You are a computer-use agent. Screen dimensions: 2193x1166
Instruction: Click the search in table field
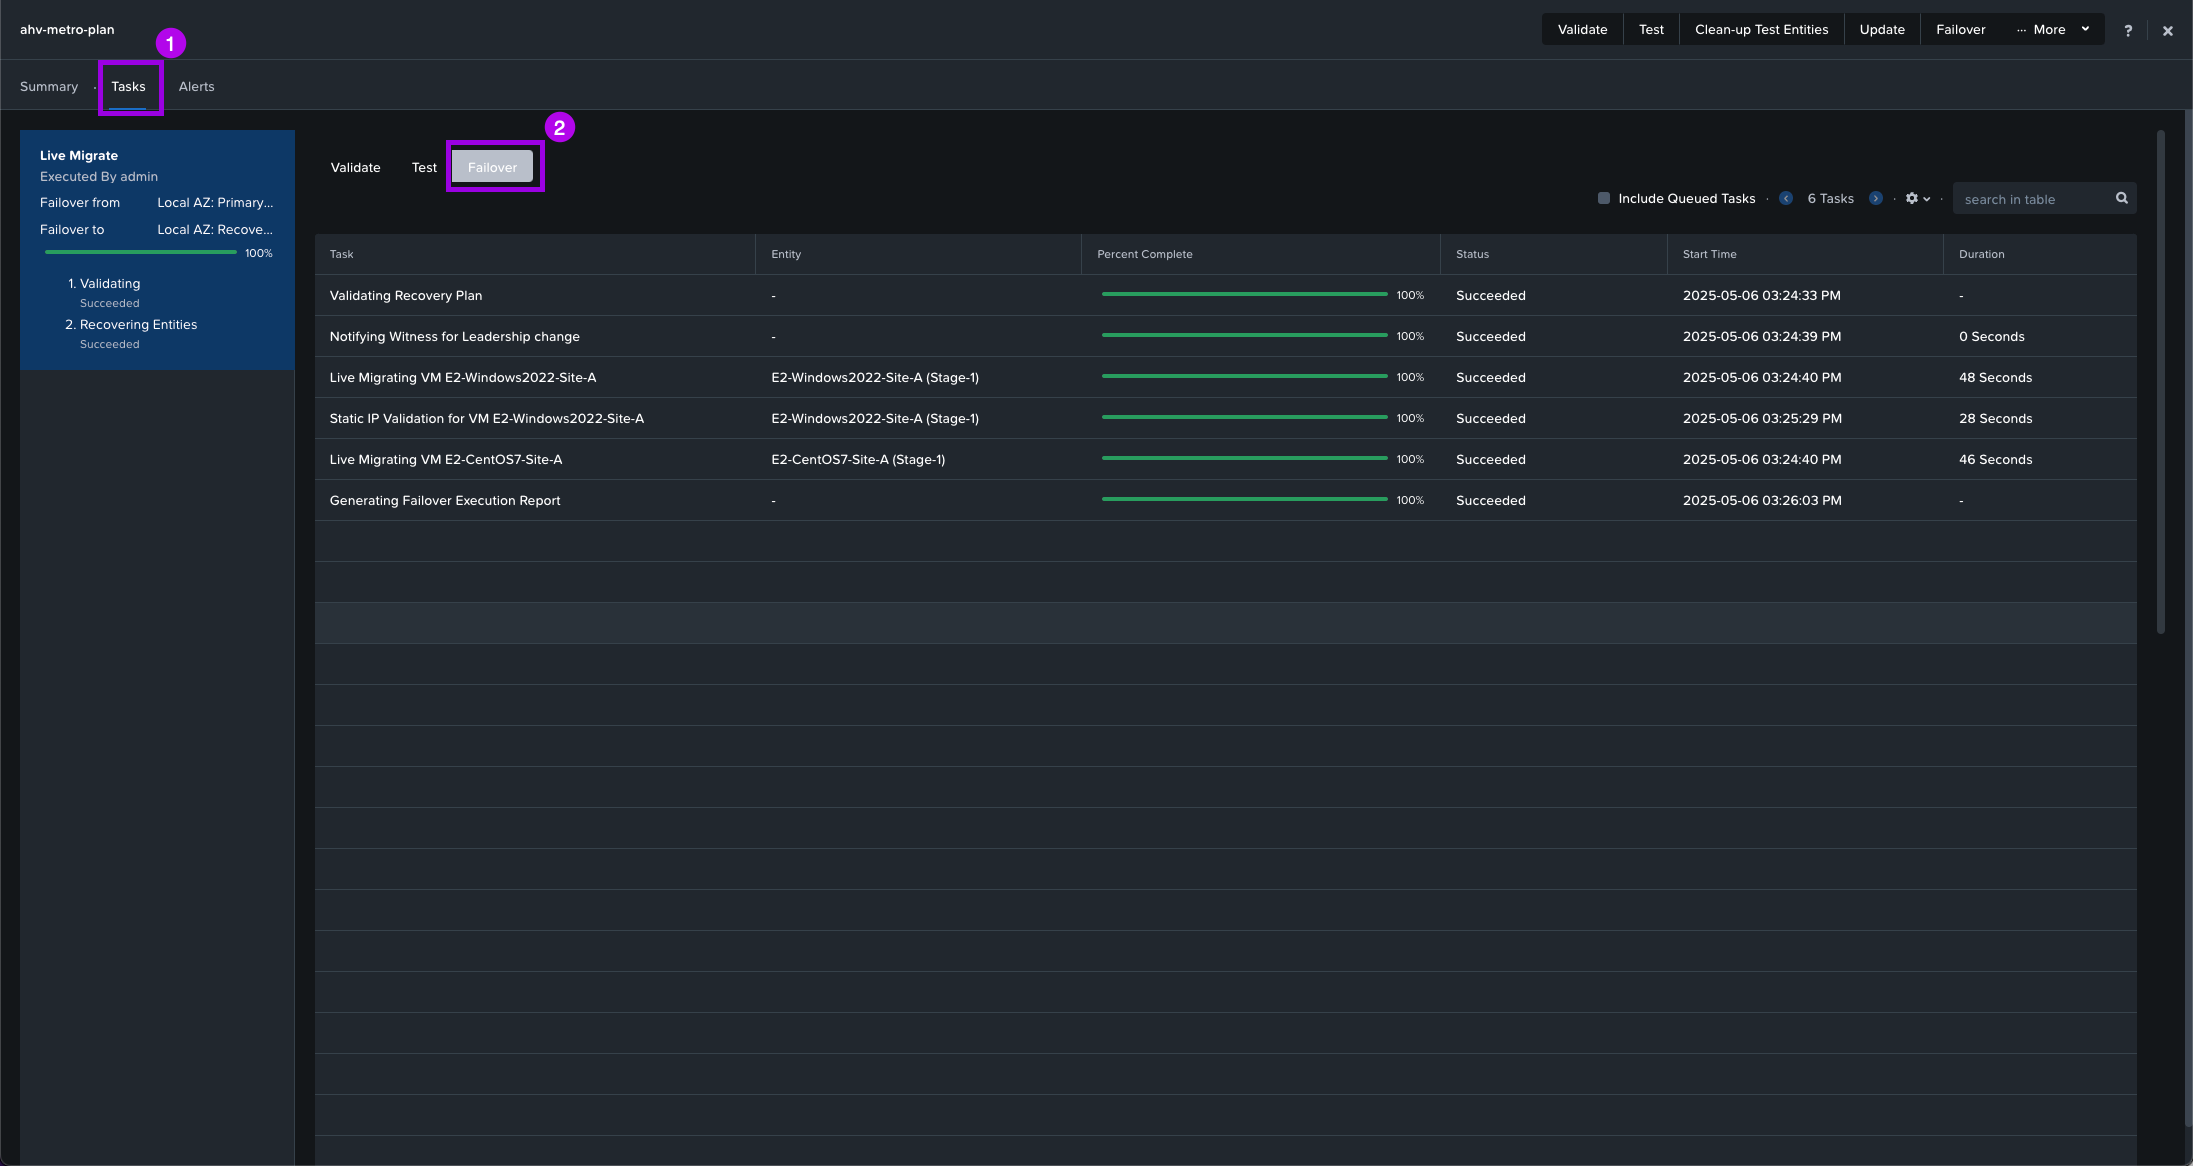point(2035,199)
